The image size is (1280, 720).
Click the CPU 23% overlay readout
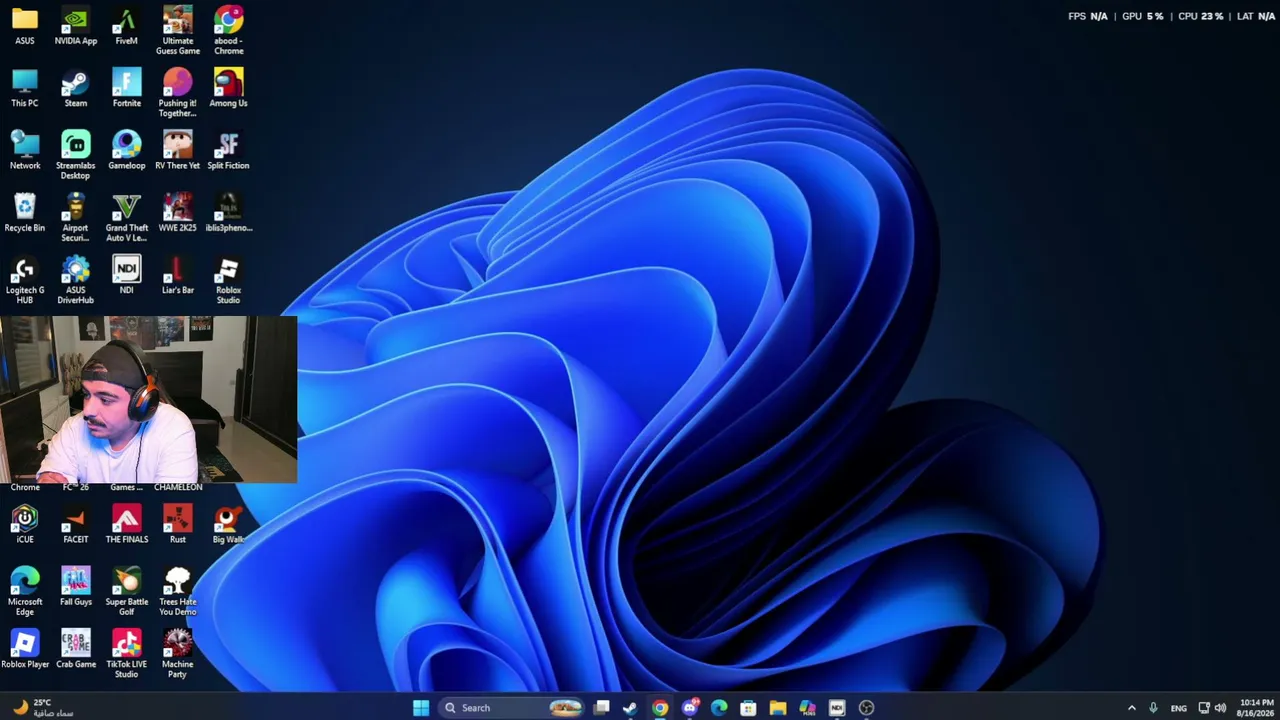pos(1201,16)
